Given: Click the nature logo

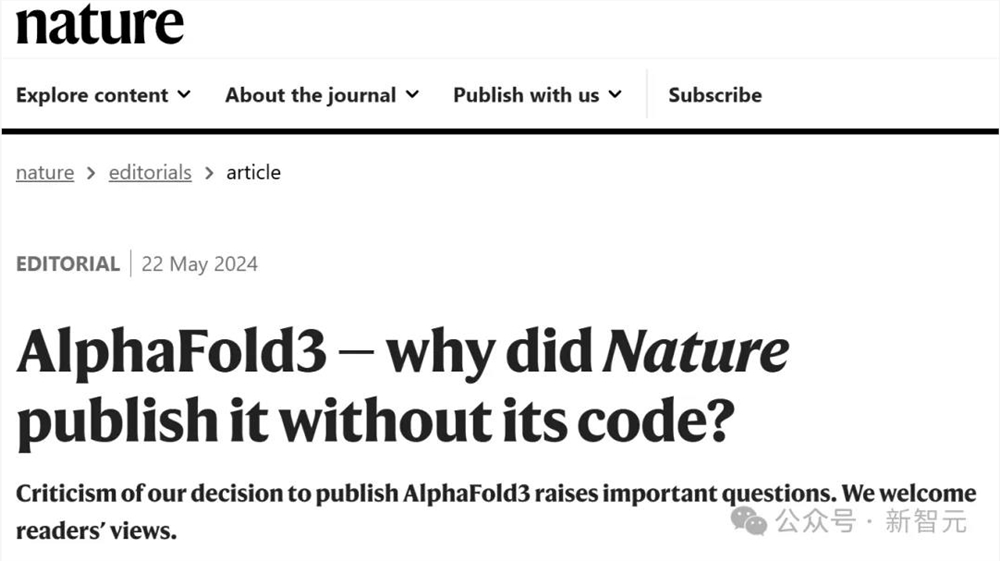Looking at the screenshot, I should tap(100, 24).
